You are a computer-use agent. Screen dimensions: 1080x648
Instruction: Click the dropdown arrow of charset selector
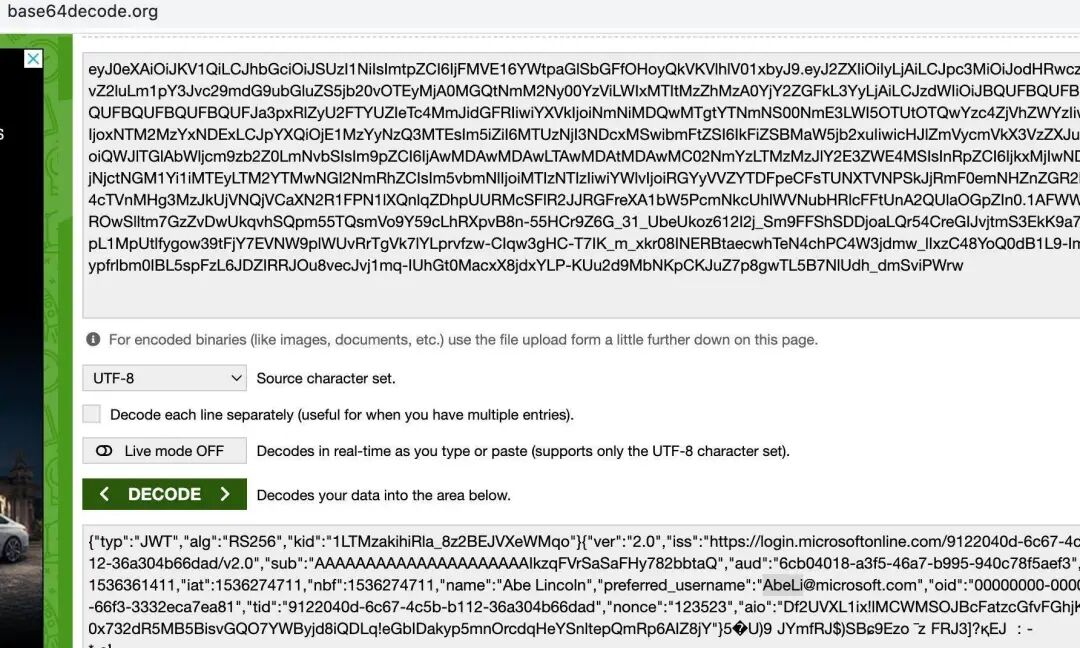pos(236,378)
